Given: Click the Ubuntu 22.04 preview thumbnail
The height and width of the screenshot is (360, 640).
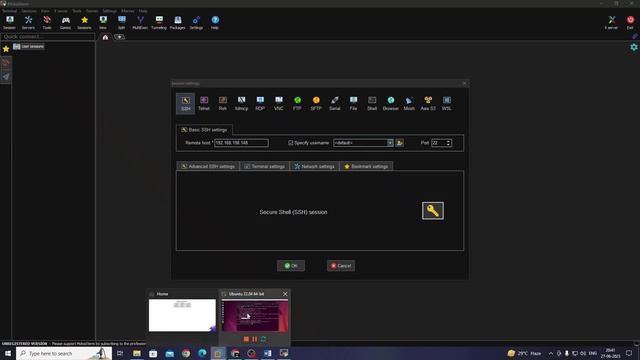Looking at the screenshot, I should click(x=255, y=316).
